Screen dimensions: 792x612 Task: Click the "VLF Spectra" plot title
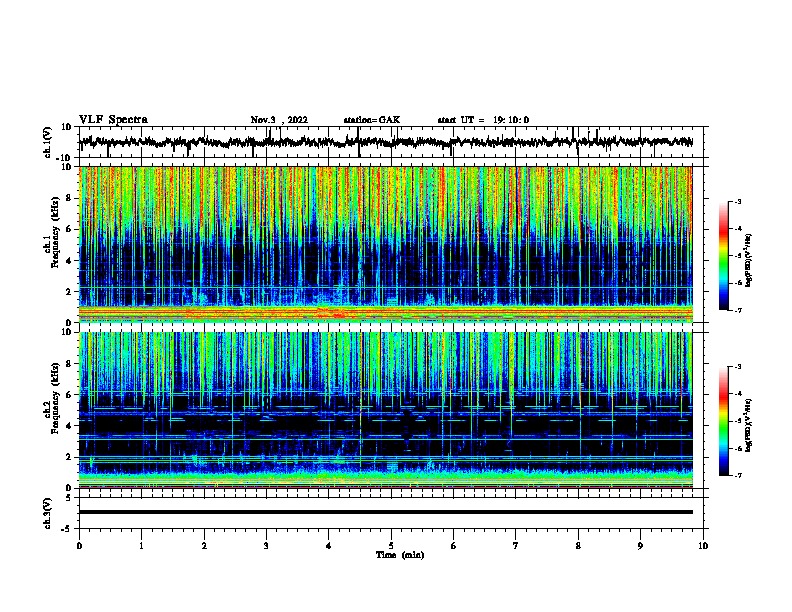[113, 120]
